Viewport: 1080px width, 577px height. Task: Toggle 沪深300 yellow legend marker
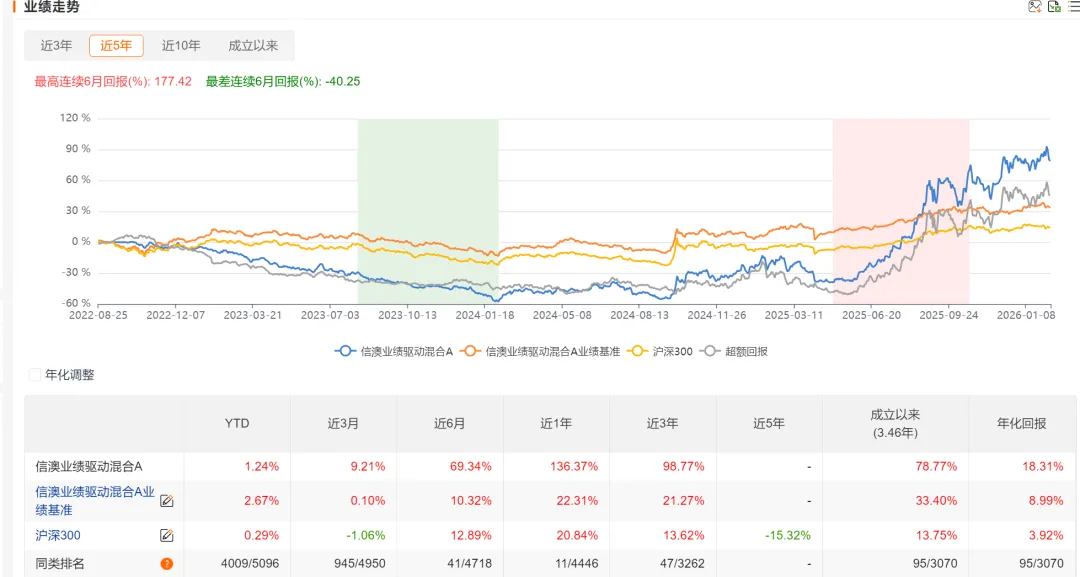point(638,351)
